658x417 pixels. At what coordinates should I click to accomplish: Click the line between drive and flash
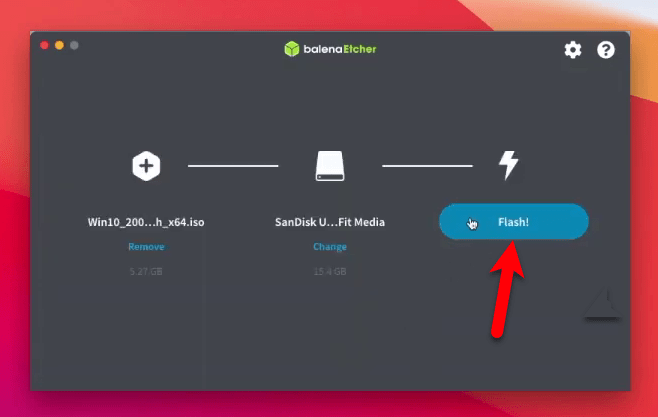(427, 166)
